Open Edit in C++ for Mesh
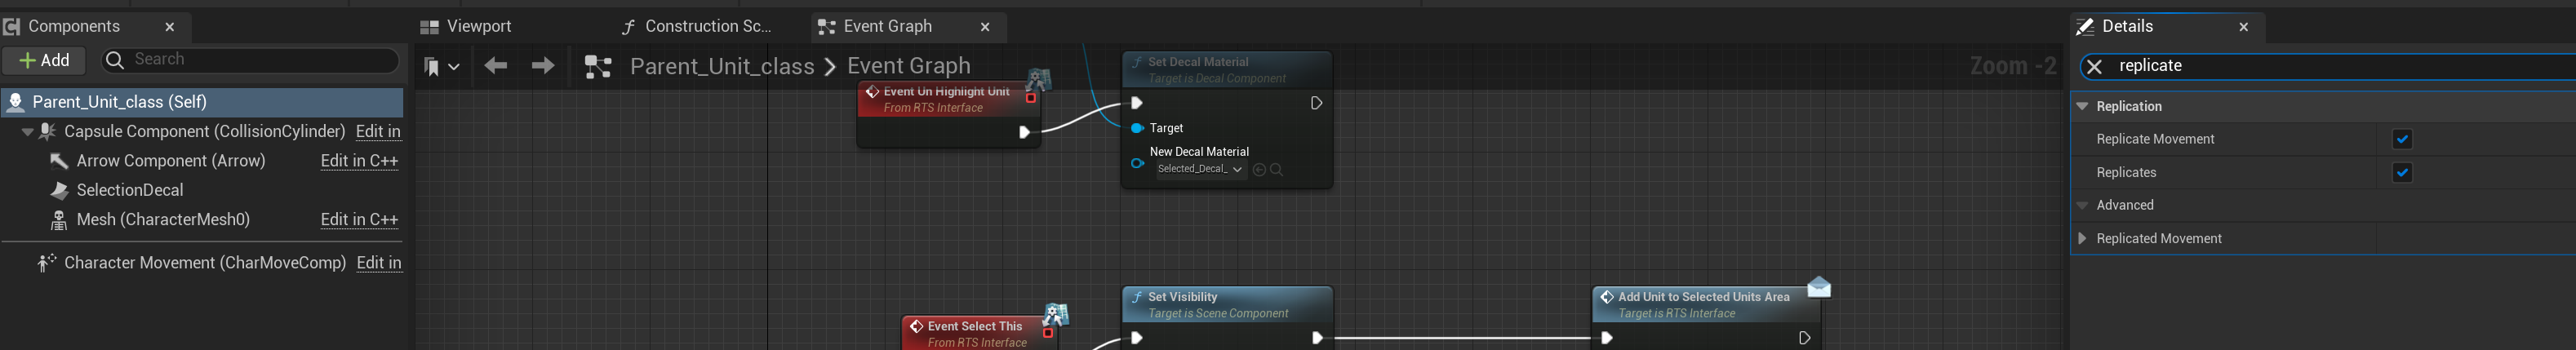2576x350 pixels. coord(359,220)
